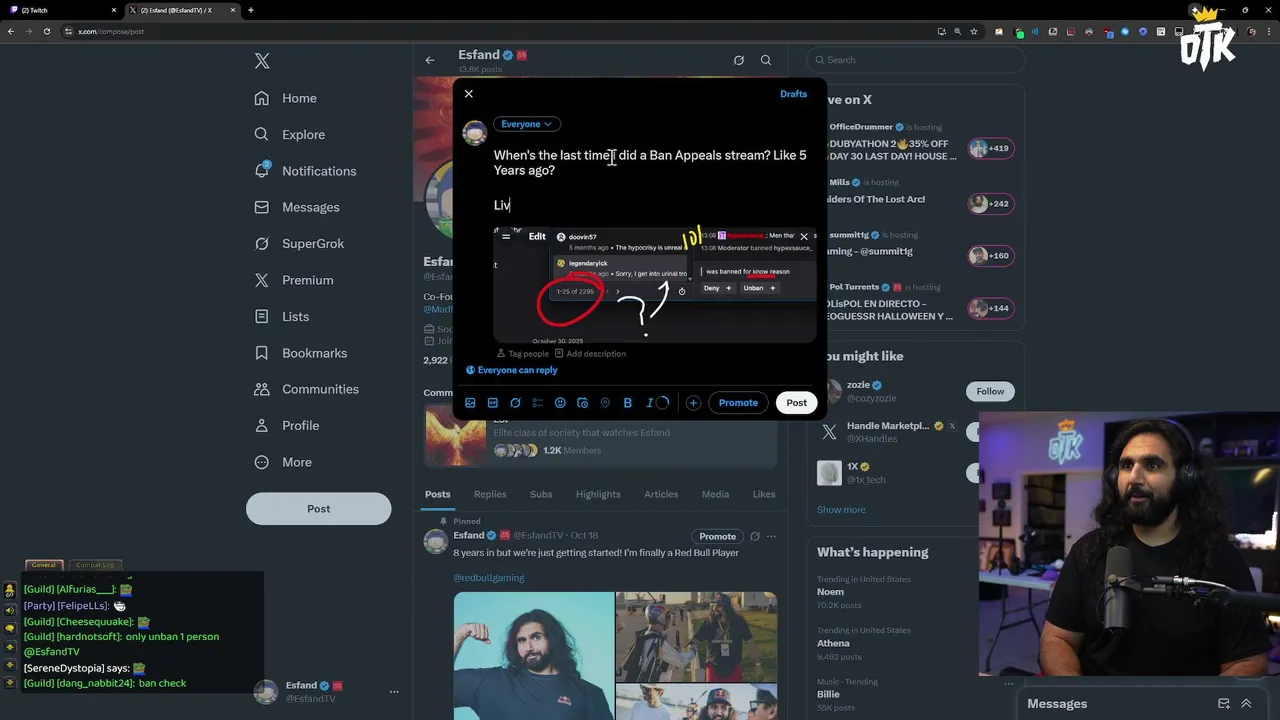Open Communities in the sidebar
The height and width of the screenshot is (720, 1280).
306,389
